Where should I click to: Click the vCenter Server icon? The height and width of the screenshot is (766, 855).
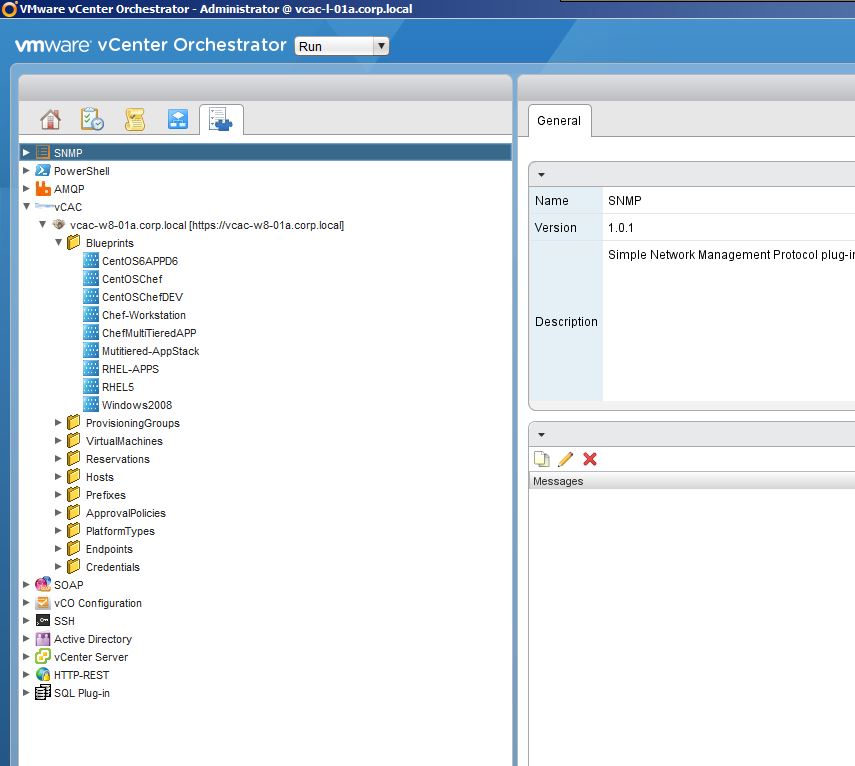[x=43, y=656]
